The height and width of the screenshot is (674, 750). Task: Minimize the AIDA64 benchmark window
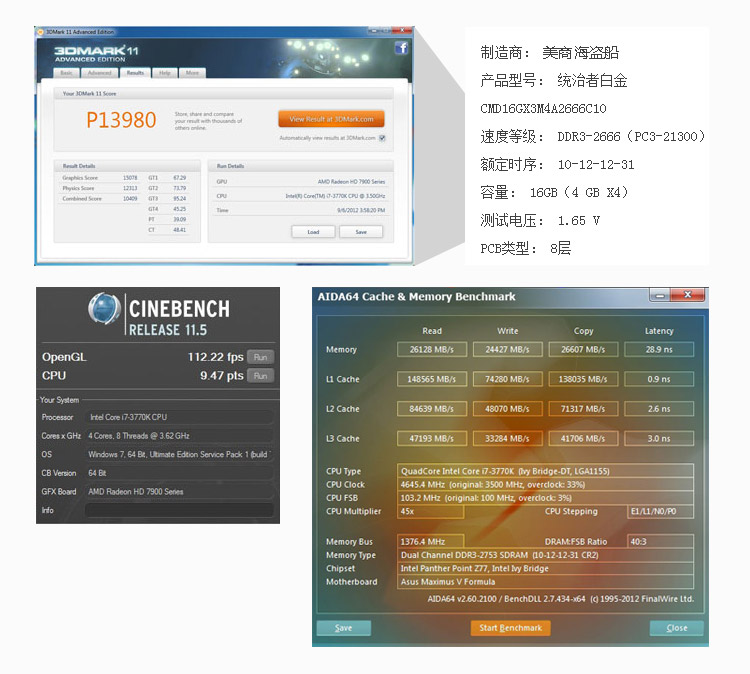point(660,296)
